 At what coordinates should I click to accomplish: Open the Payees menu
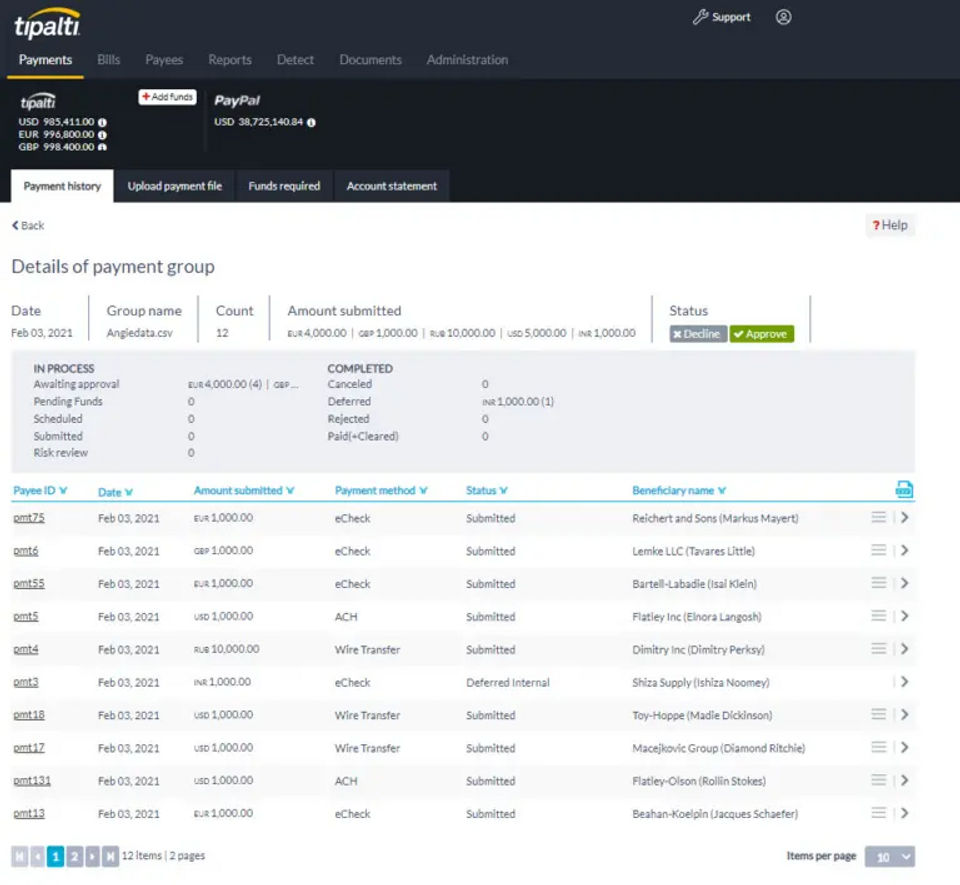pos(164,60)
